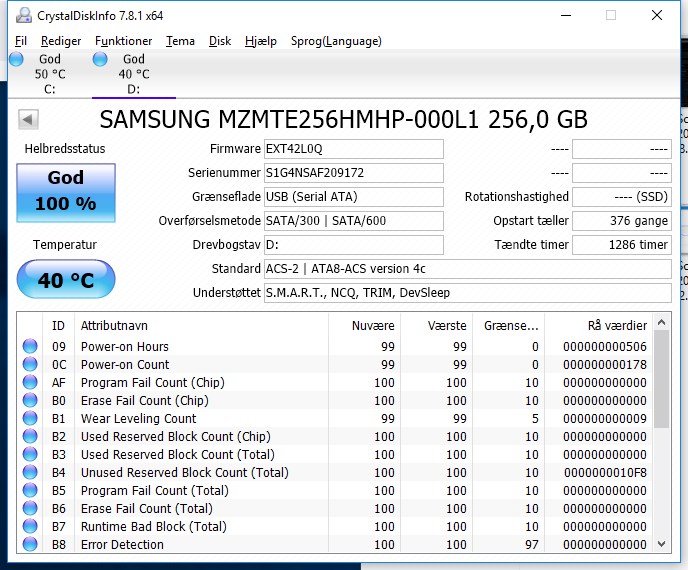This screenshot has height=570, width=688.
Task: Click raw value 0000000010F8
Action: click(605, 473)
